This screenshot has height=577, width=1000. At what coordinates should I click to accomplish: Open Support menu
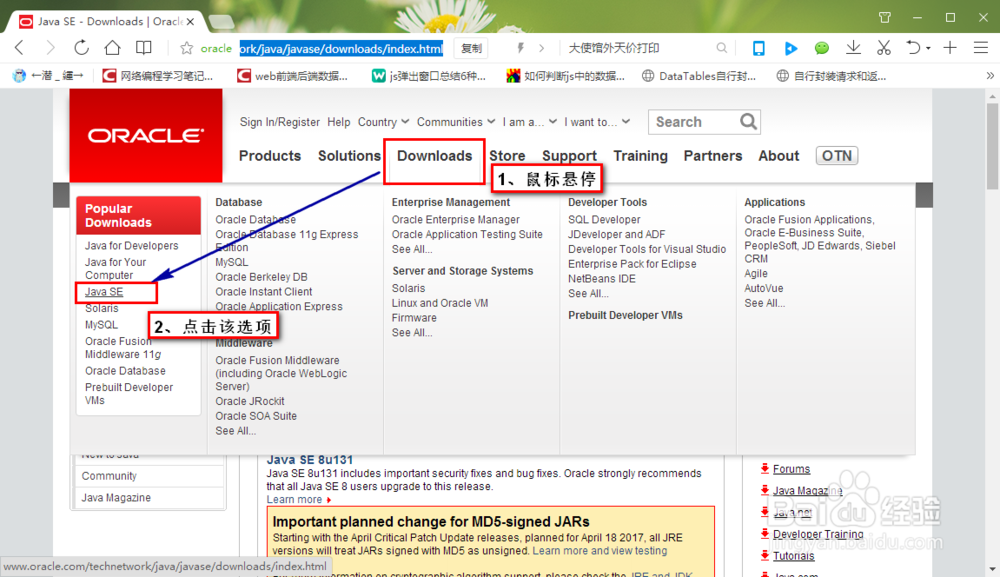(x=570, y=156)
